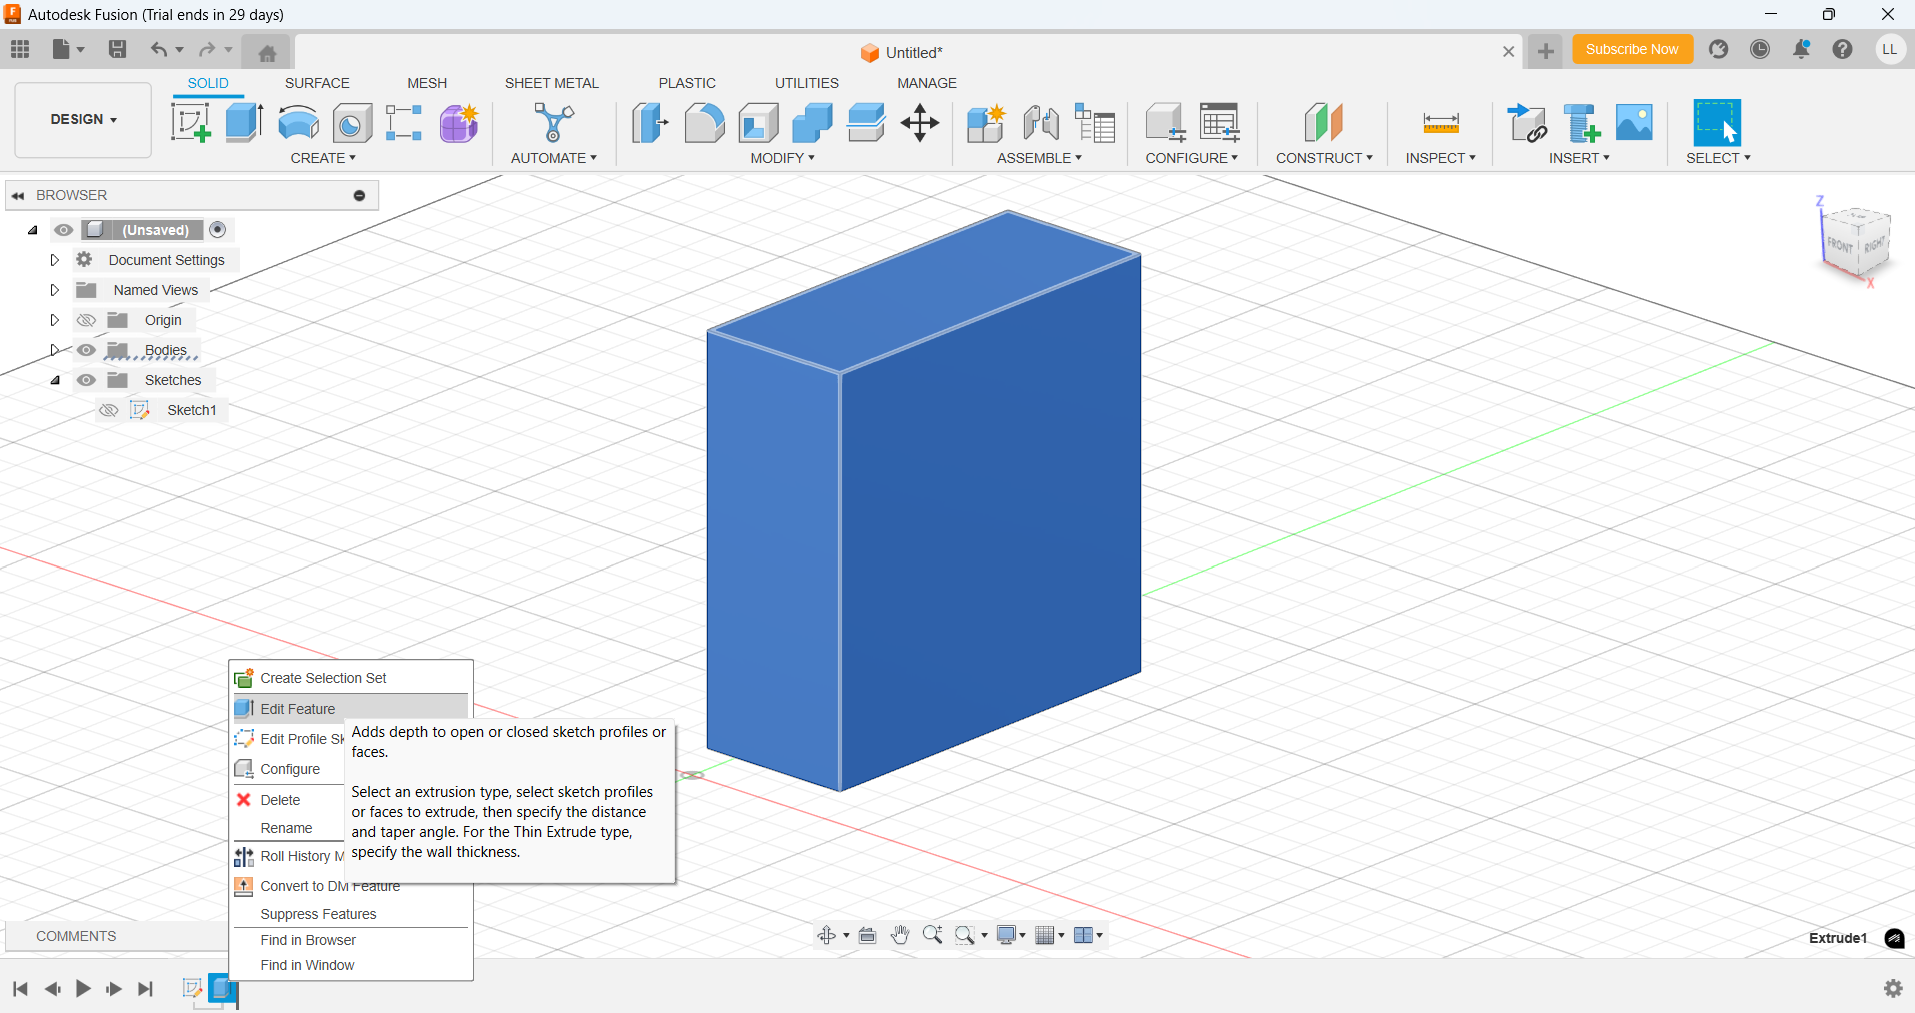Toggle visibility of Origin folder
The image size is (1915, 1013).
click(x=87, y=320)
